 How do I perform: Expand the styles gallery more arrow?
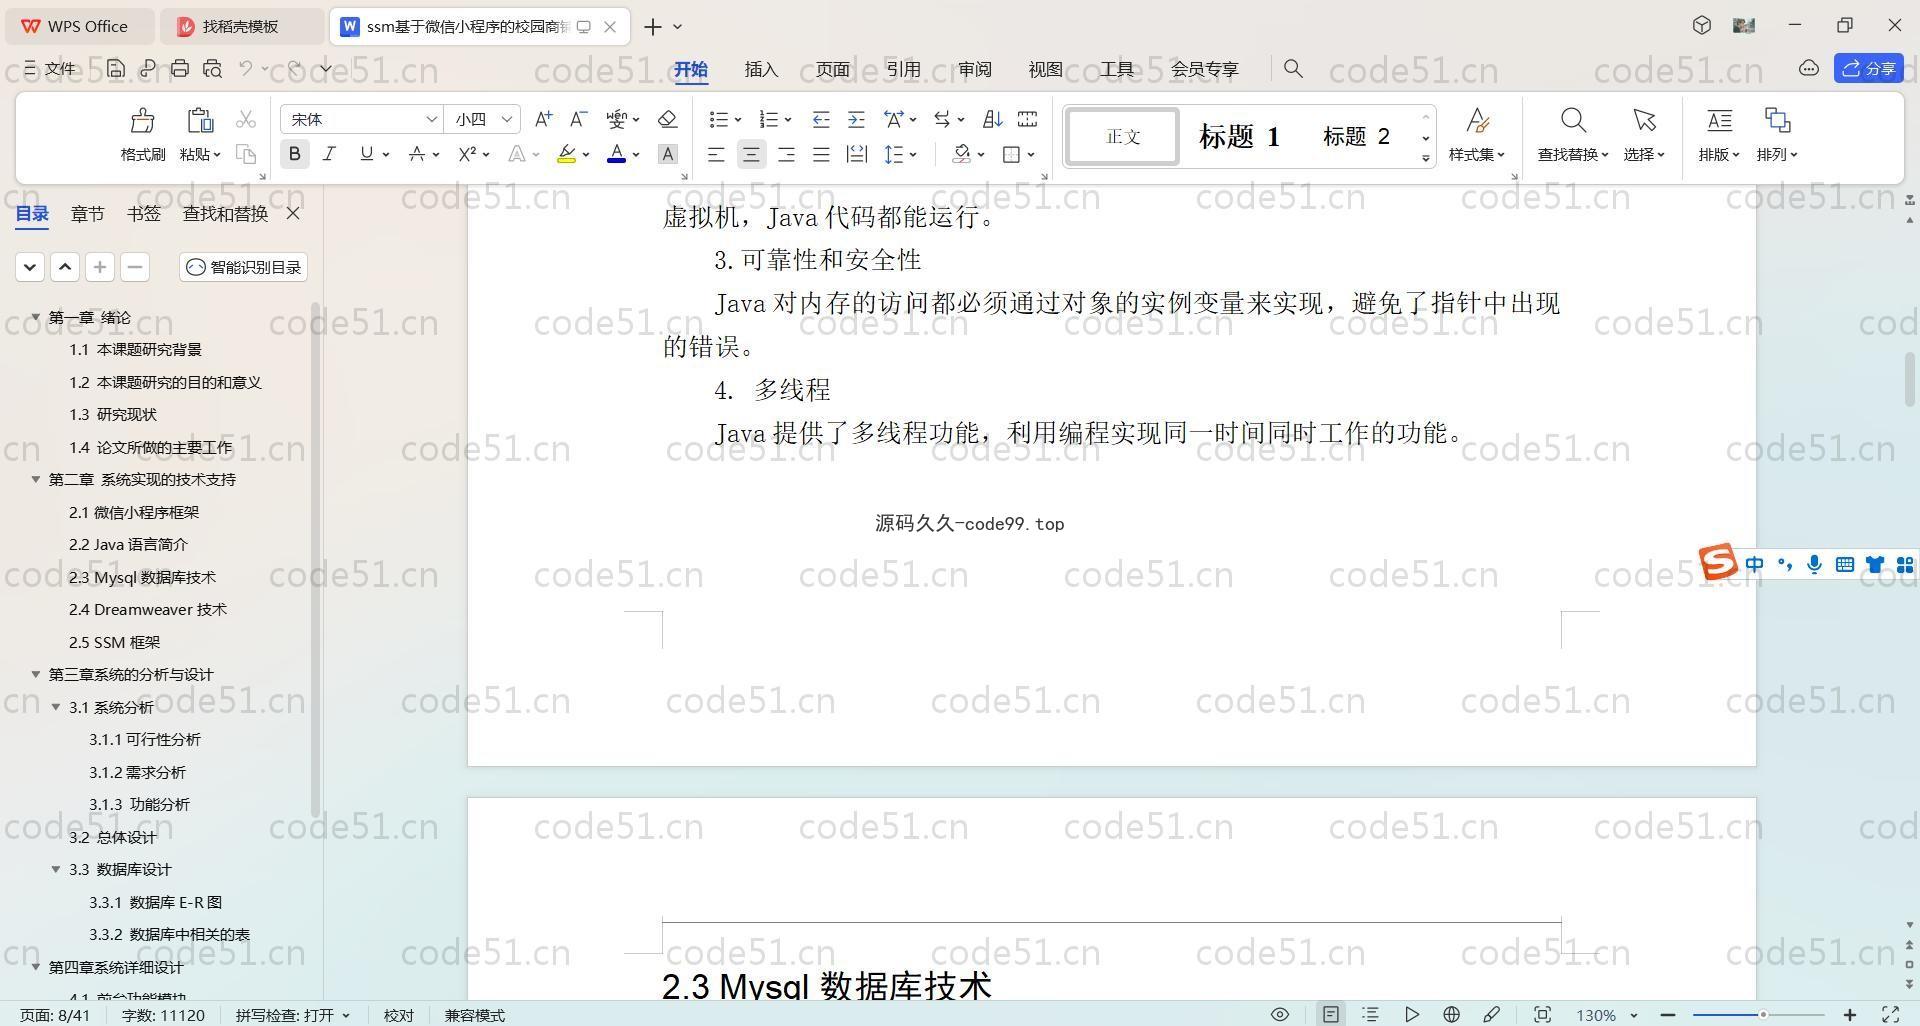click(1425, 158)
